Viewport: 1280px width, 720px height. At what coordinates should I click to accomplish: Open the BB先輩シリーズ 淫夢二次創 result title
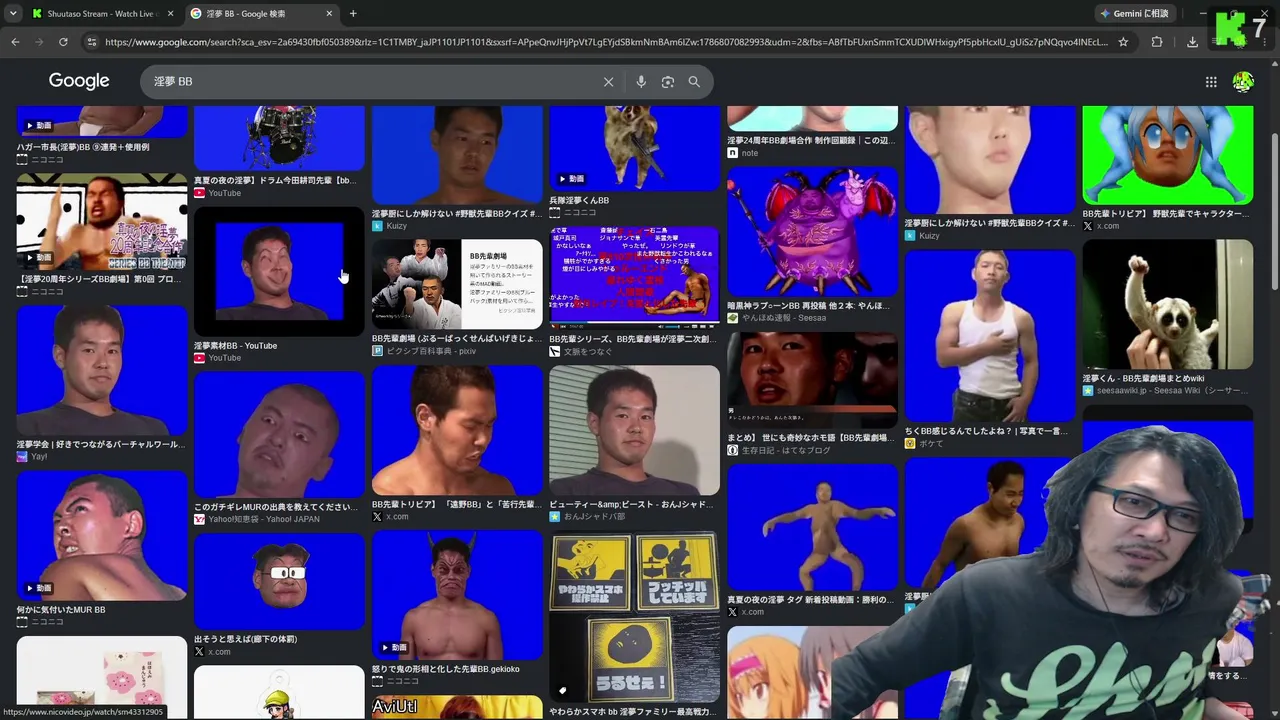[632, 339]
